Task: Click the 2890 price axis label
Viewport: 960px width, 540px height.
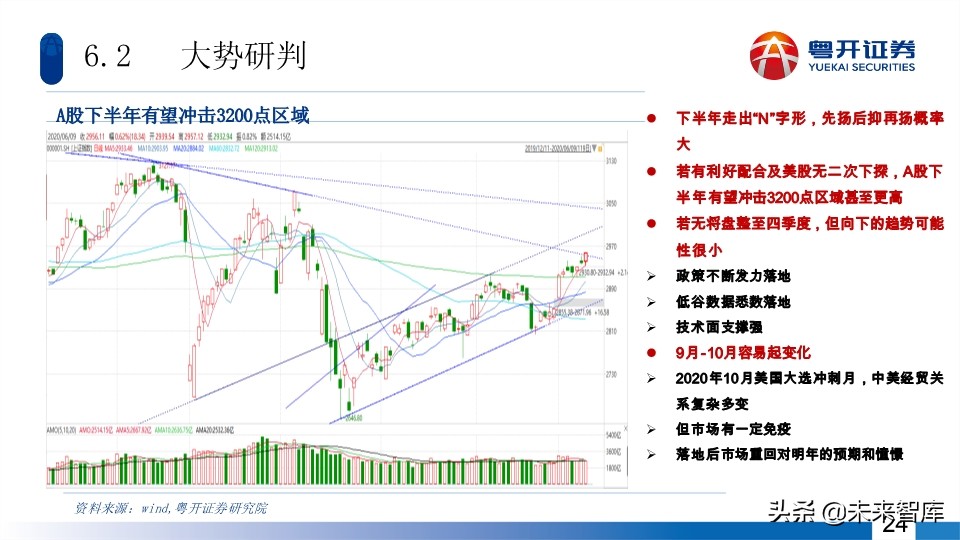Action: pos(611,288)
